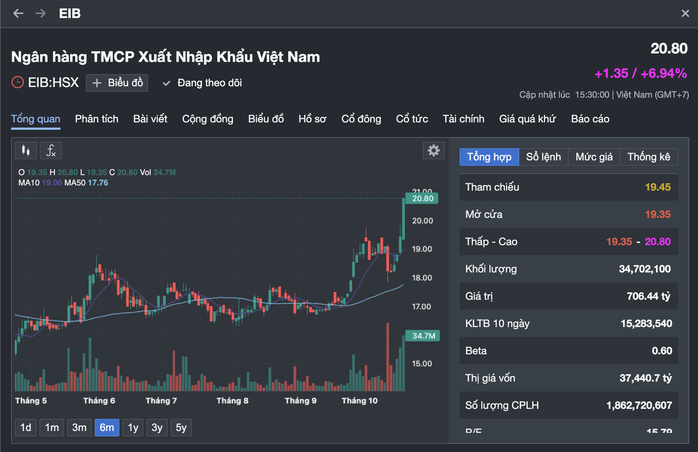Image resolution: width=698 pixels, height=452 pixels.
Task: Open chart settings gear
Action: [433, 150]
